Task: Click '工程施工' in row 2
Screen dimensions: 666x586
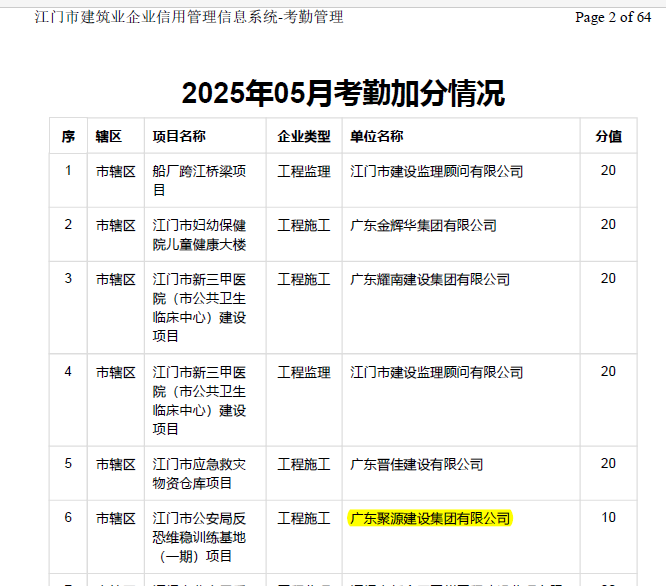Action: coord(304,225)
